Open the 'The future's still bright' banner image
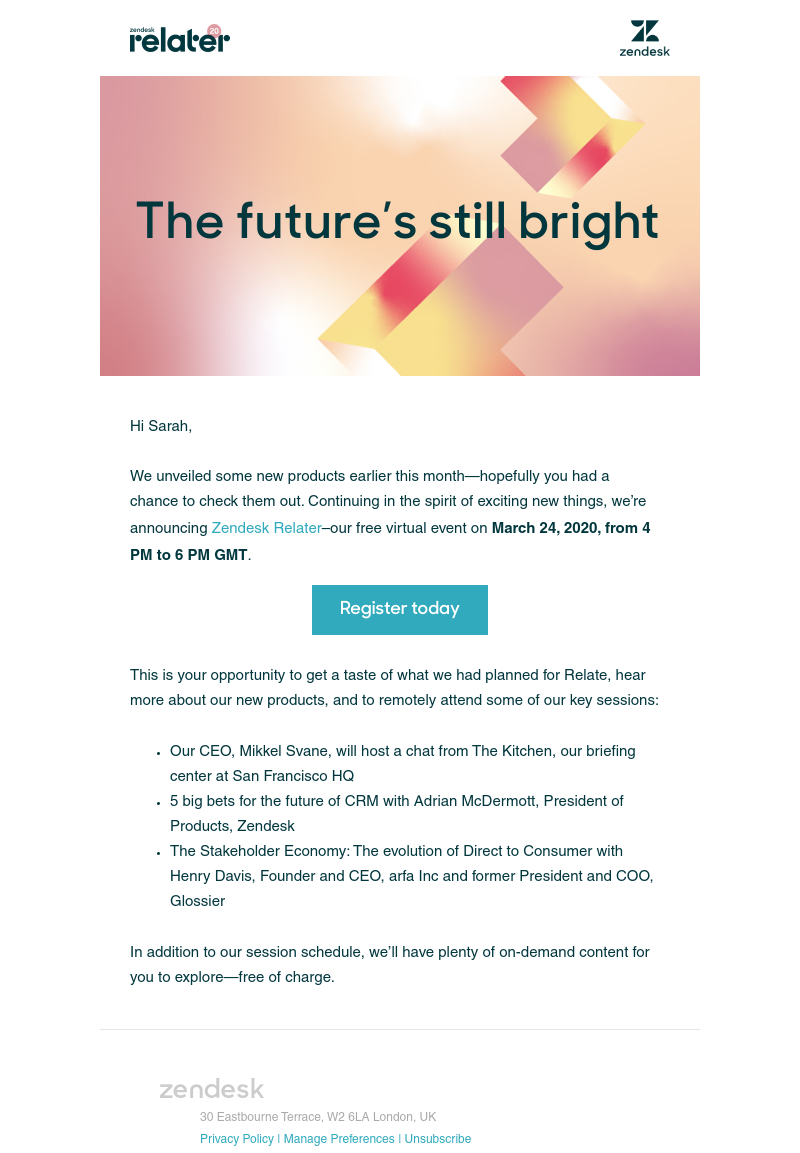Image resolution: width=800 pixels, height=1153 pixels. coord(400,226)
